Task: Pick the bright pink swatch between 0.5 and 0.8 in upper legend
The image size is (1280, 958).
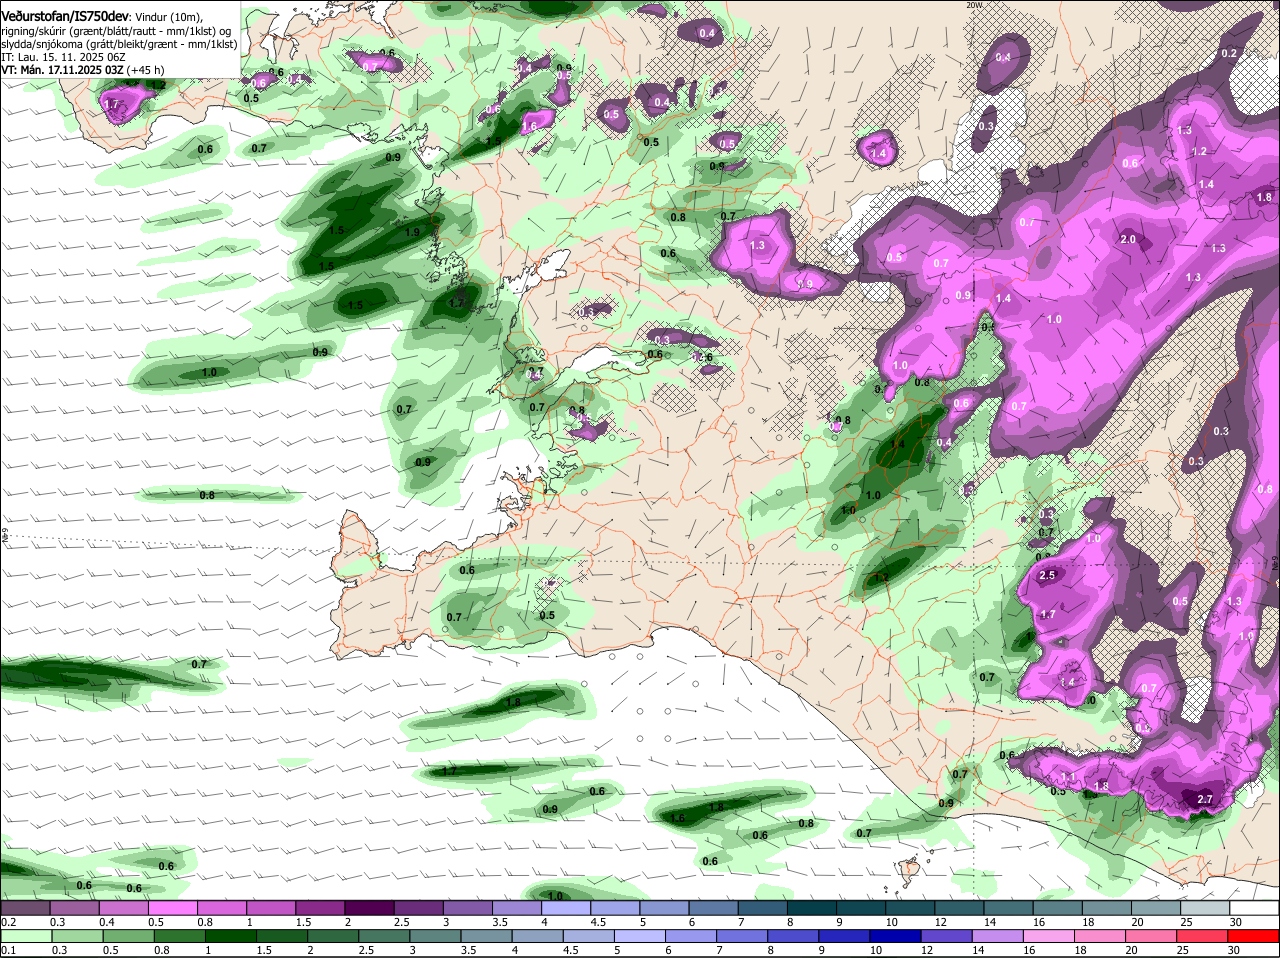Action: tap(172, 907)
